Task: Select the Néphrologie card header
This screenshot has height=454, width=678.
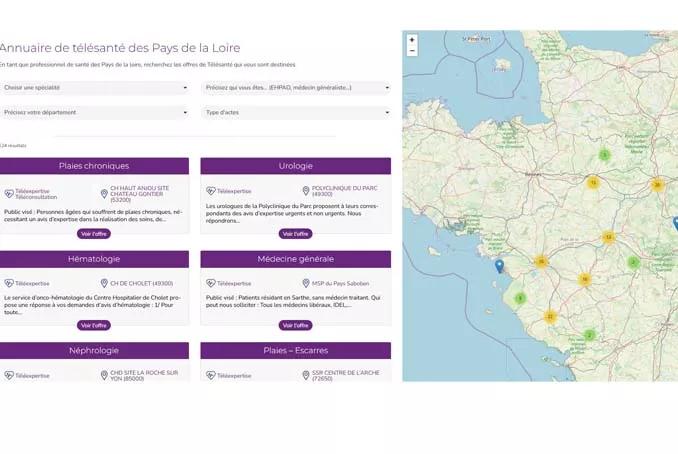Action: click(94, 351)
